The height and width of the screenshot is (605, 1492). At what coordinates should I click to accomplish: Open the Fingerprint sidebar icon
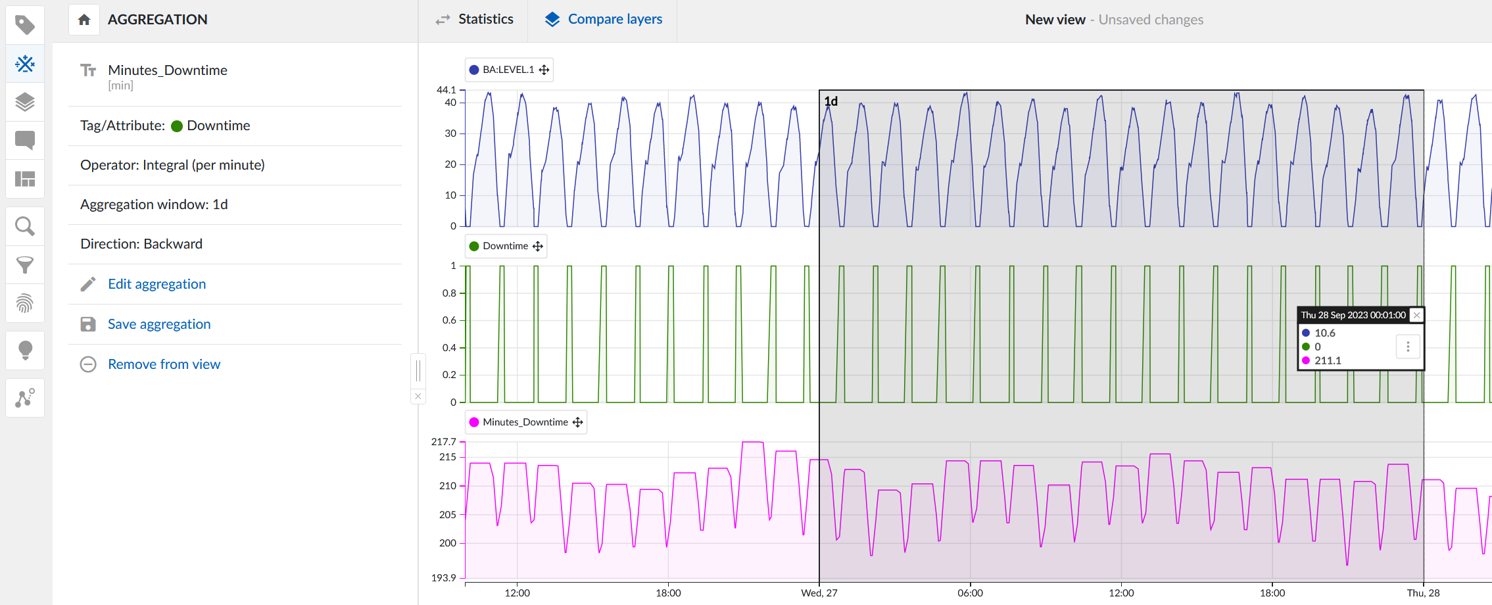point(25,303)
